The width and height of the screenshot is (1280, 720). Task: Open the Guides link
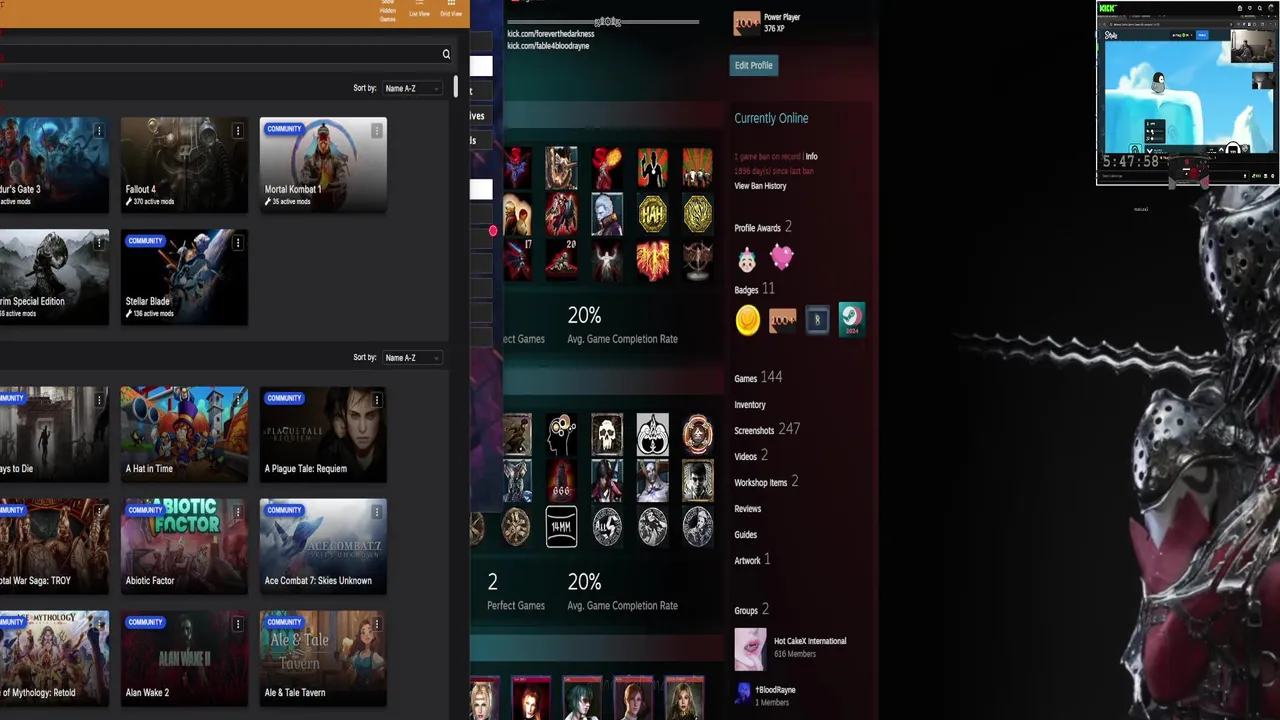tap(746, 535)
